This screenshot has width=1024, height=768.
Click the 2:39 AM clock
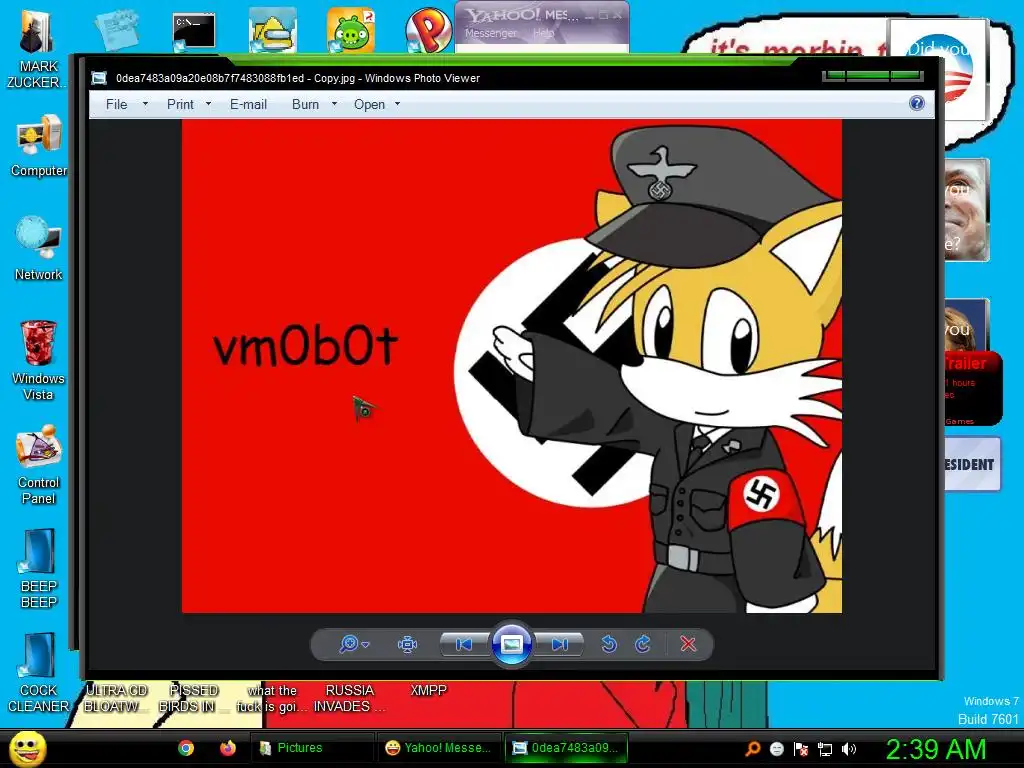(x=936, y=749)
